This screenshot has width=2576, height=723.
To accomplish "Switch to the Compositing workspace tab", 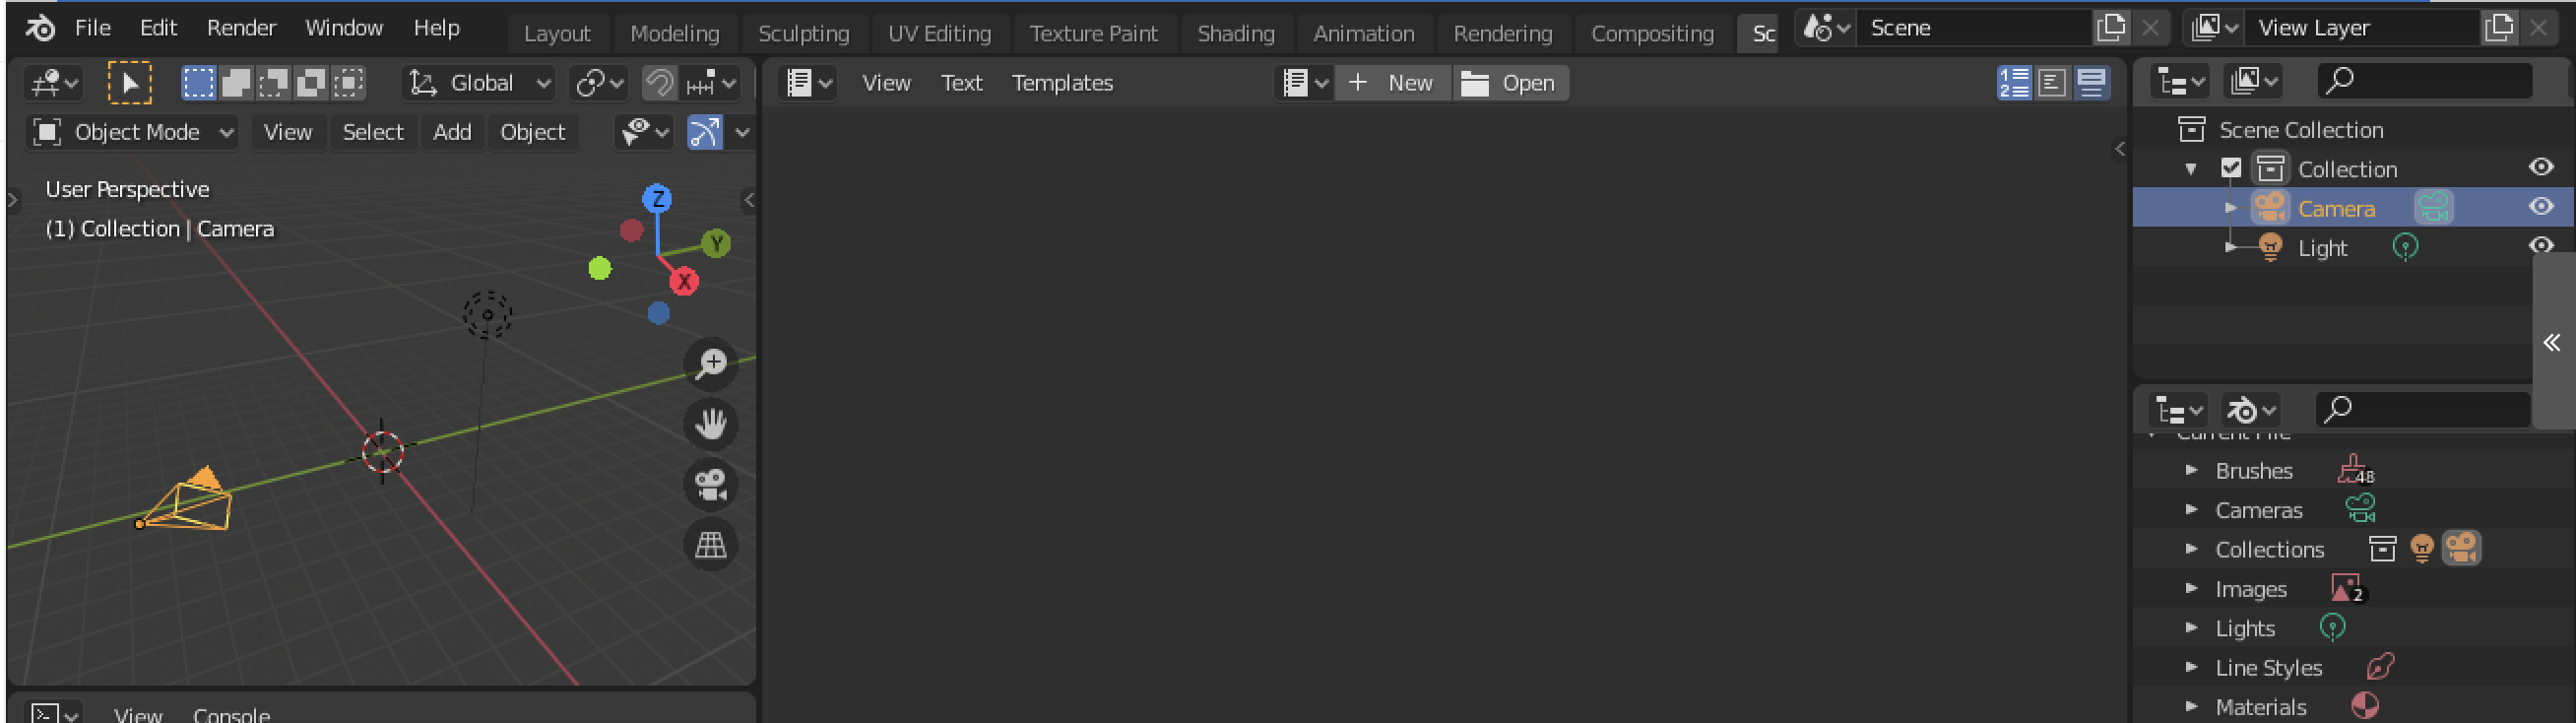I will pyautogui.click(x=1652, y=34).
